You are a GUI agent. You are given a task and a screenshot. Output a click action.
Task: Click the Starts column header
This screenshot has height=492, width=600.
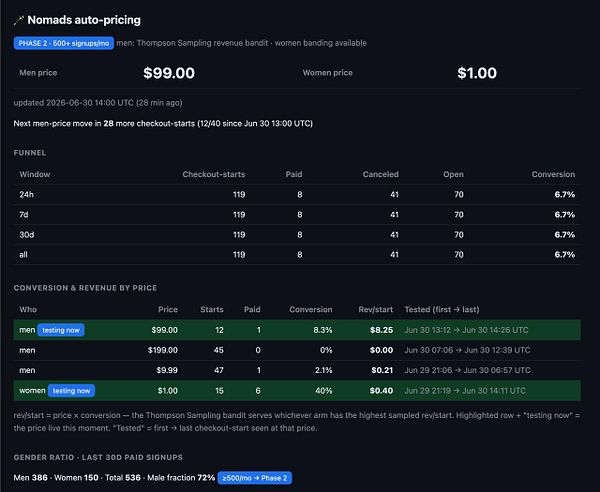coord(212,309)
